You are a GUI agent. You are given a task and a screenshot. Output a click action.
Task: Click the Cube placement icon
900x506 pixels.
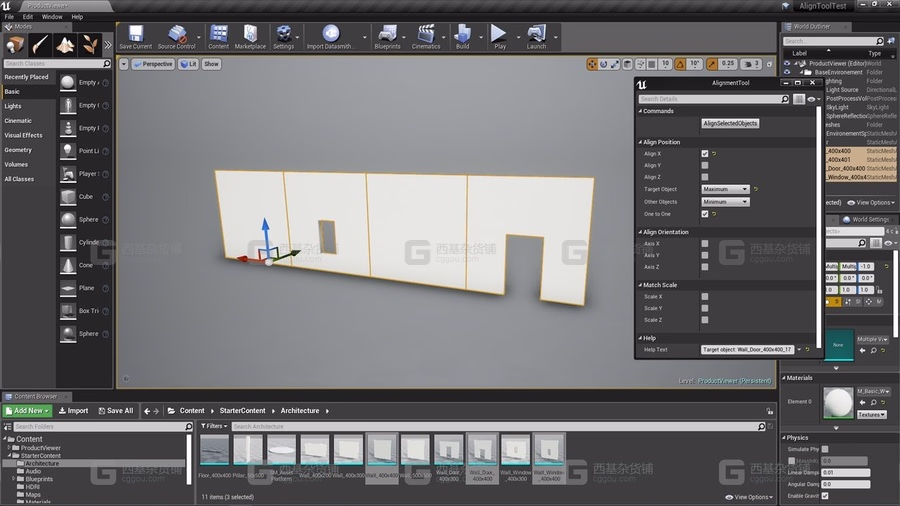68,197
